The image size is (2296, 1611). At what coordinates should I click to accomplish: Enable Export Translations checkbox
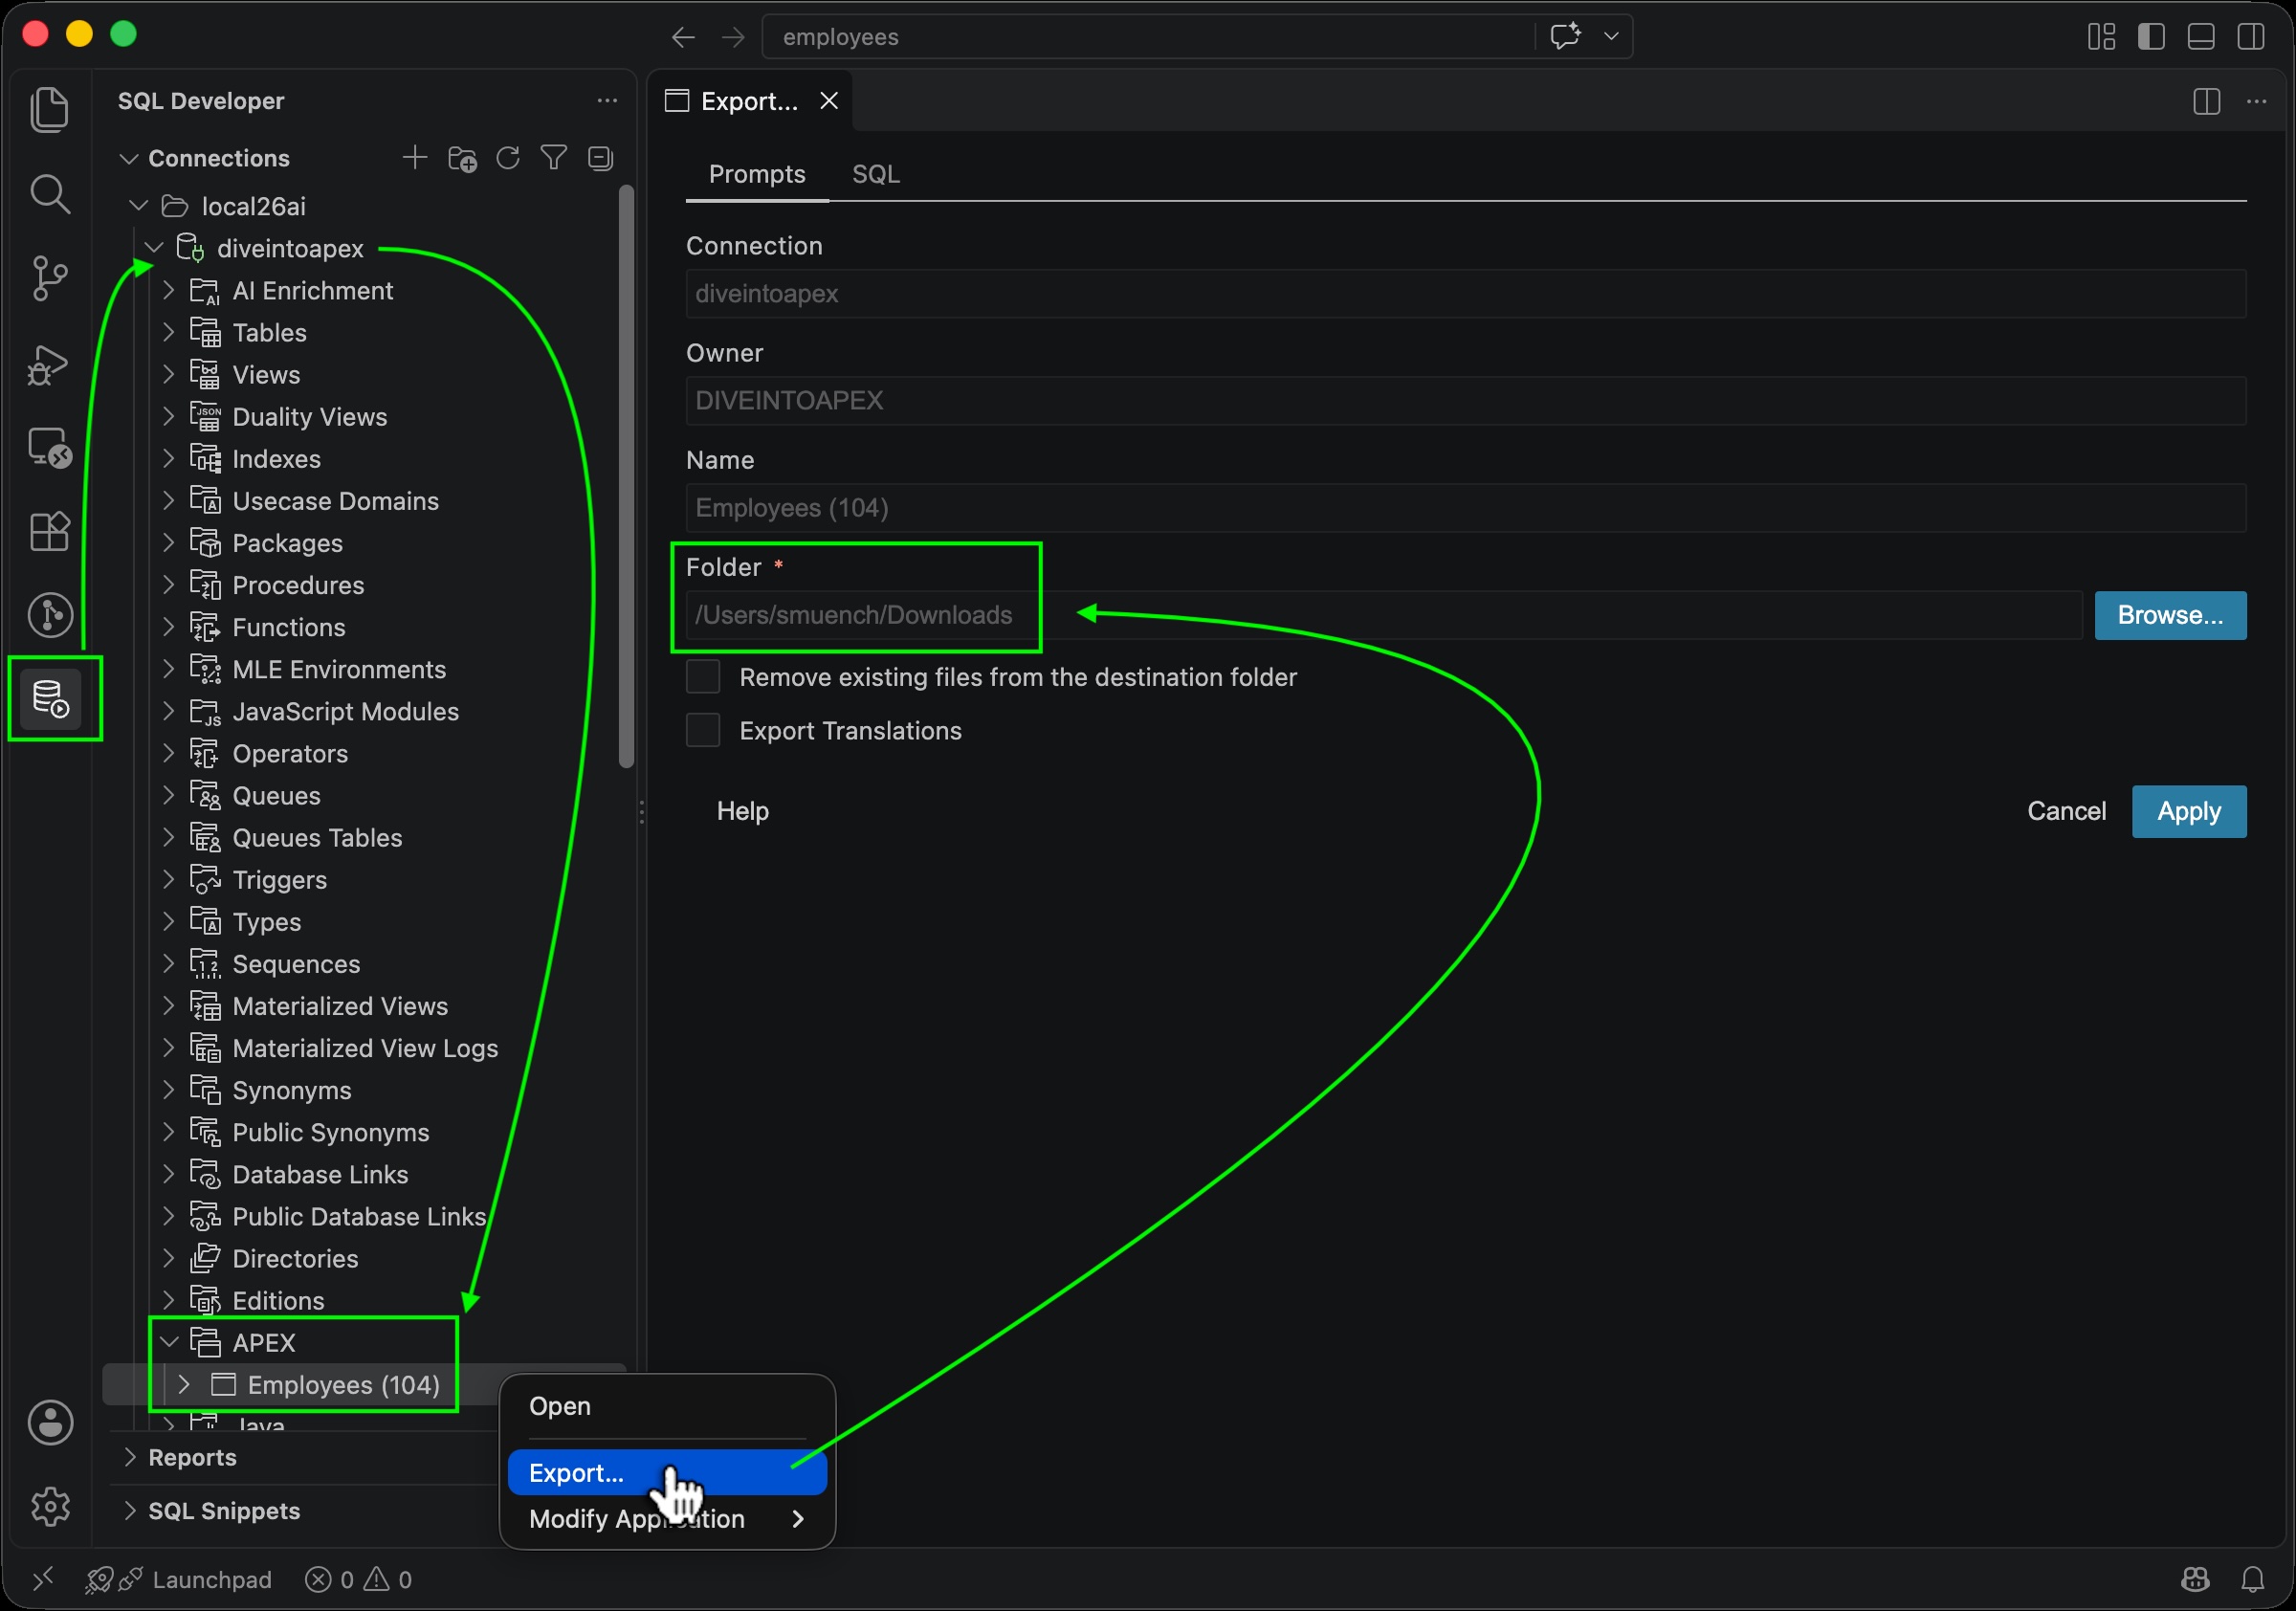point(703,731)
